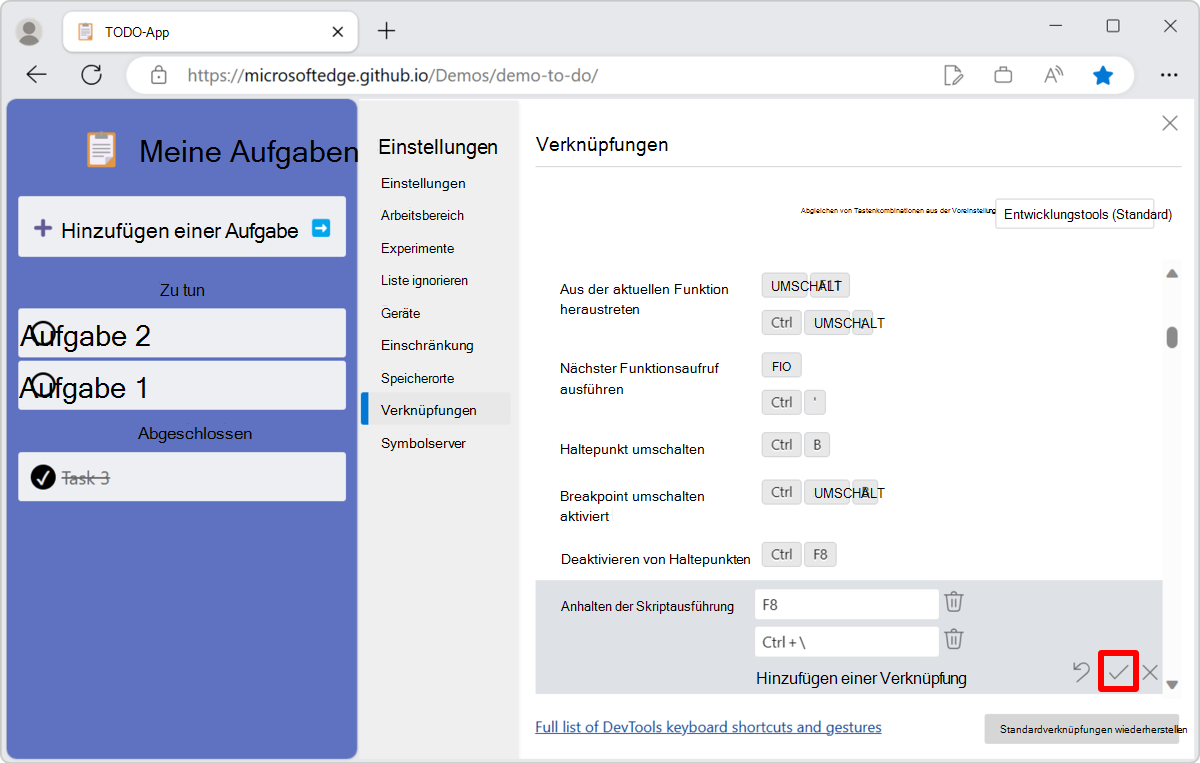Reload the page with the refresh icon
1200x763 pixels.
click(91, 74)
